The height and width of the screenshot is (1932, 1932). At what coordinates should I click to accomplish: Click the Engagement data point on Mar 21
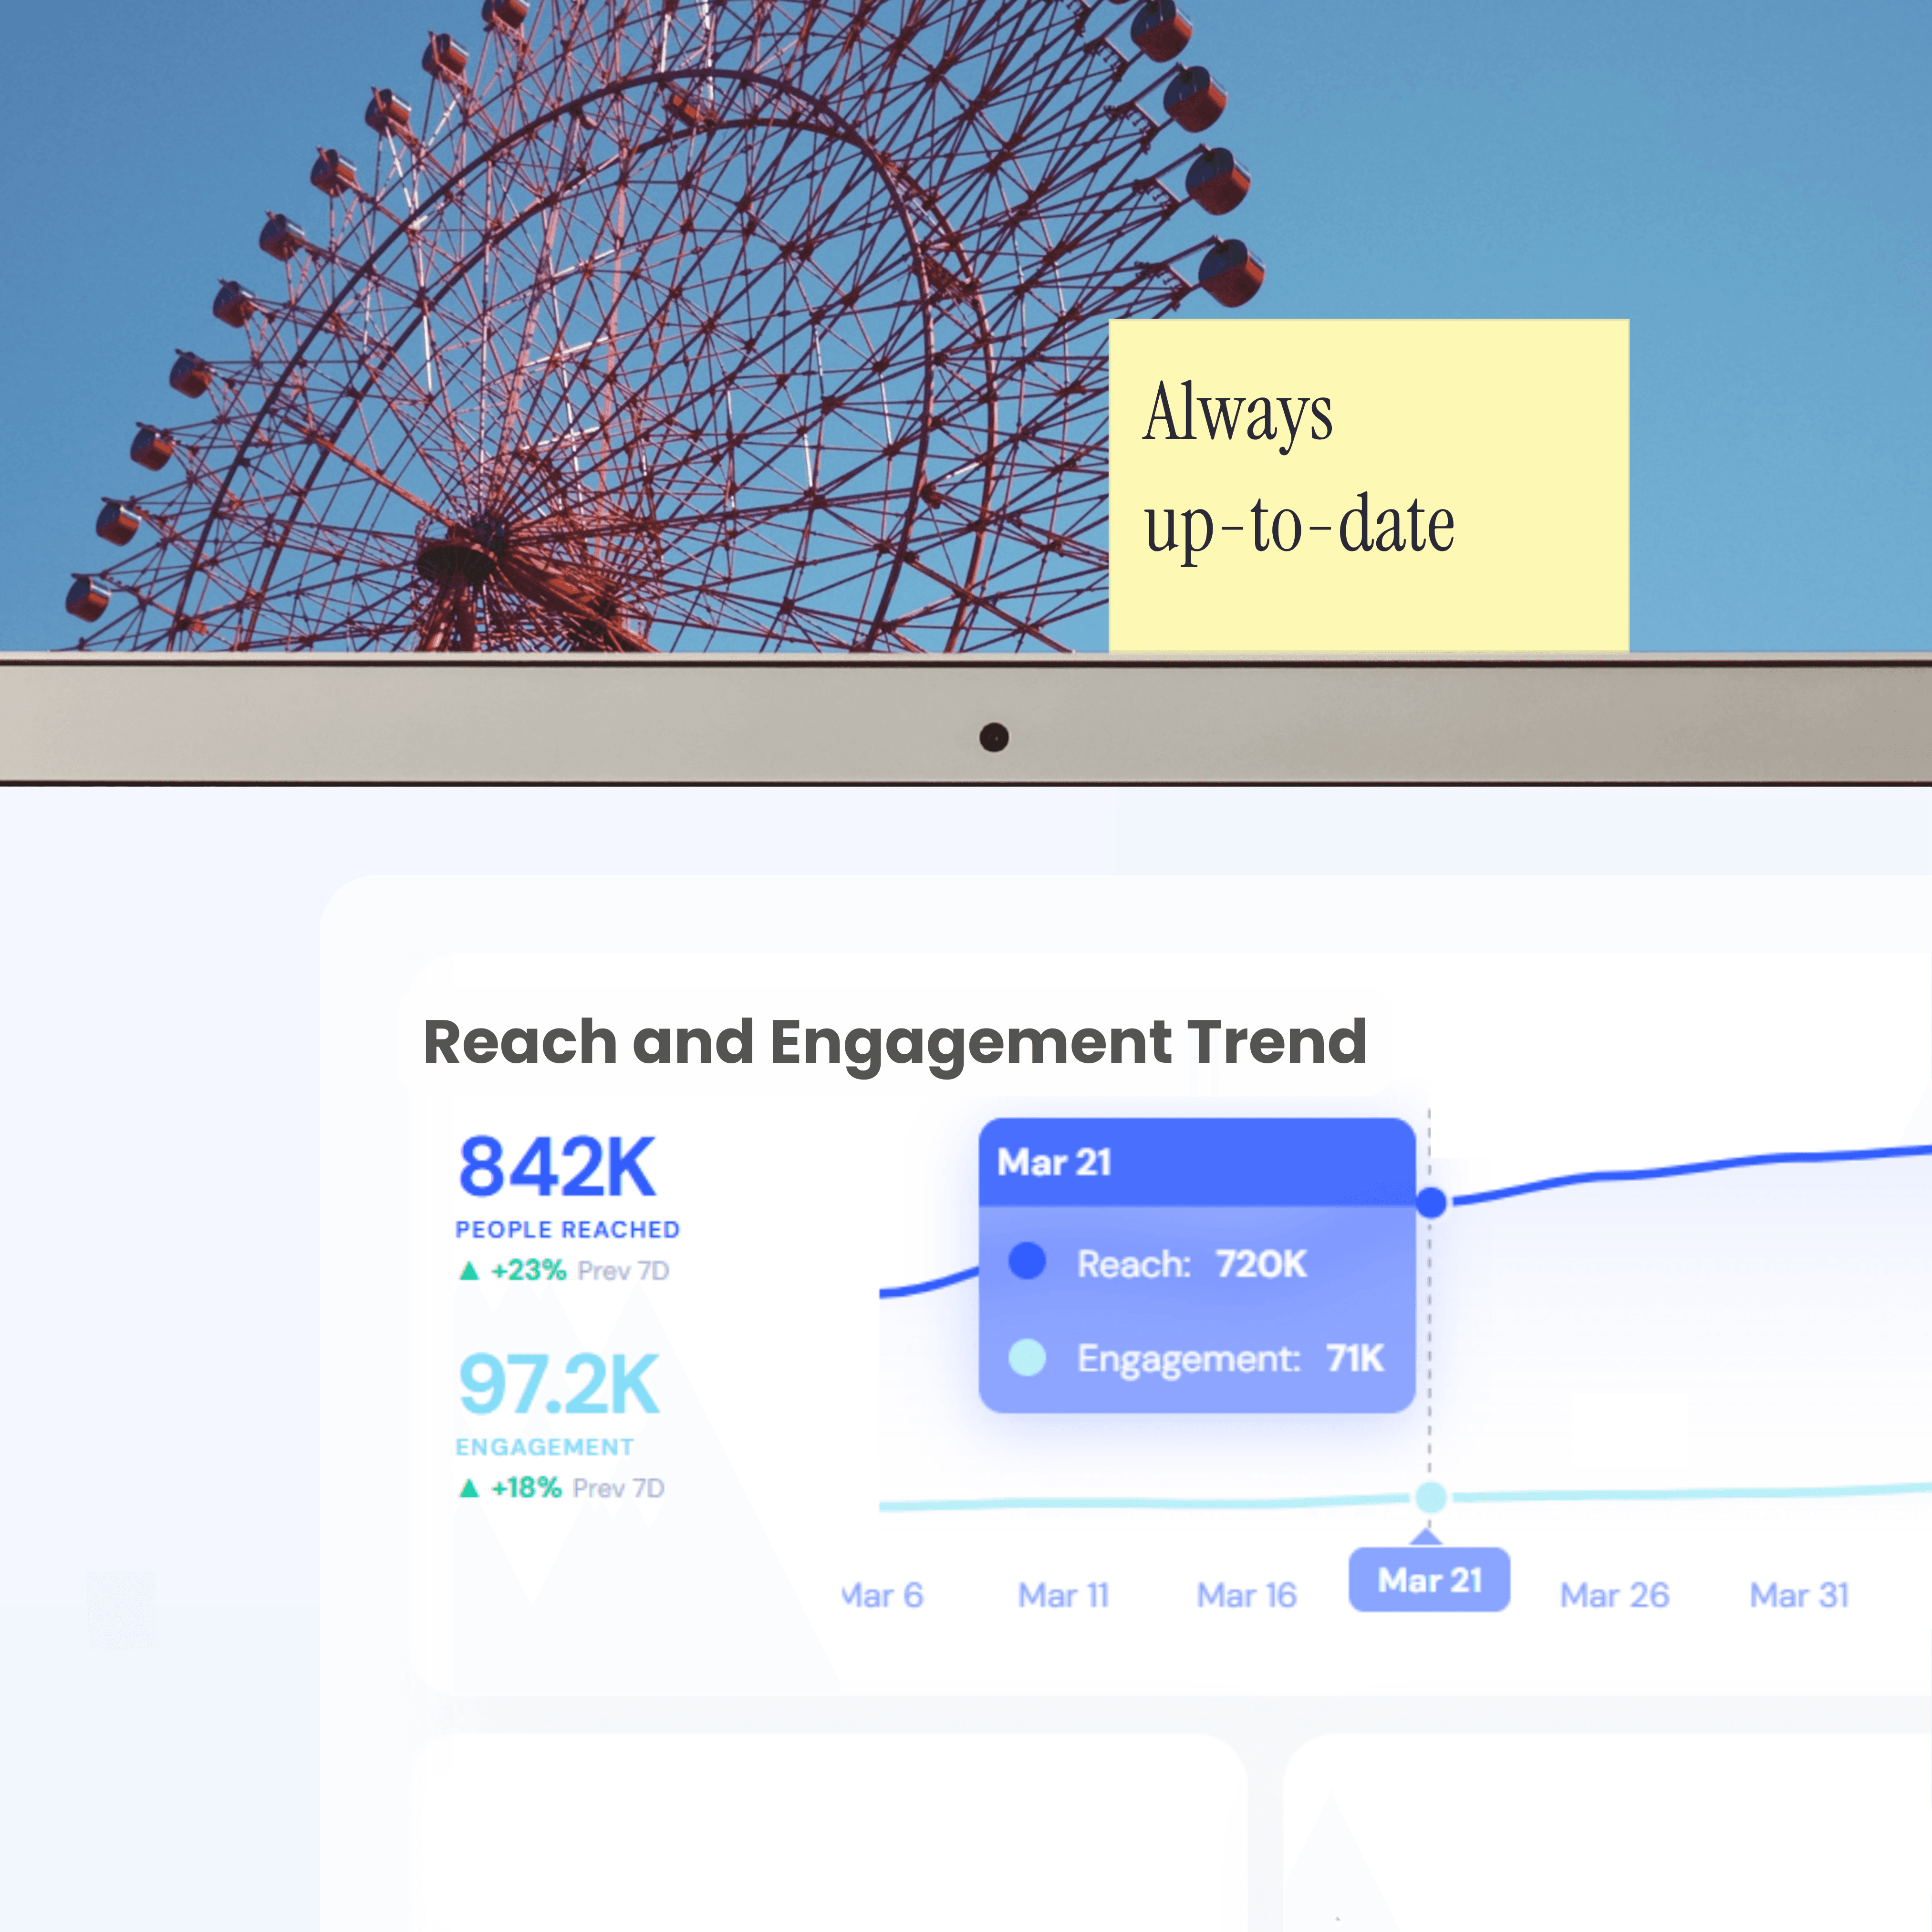point(1431,1497)
